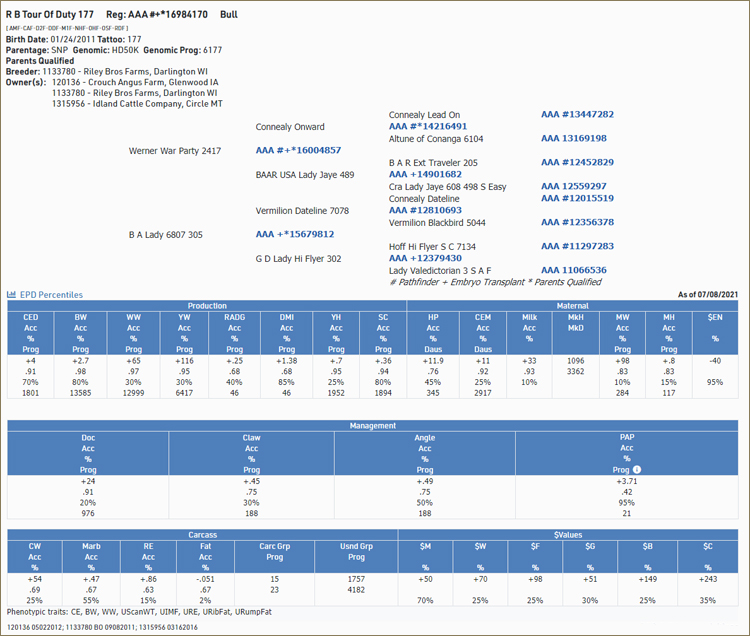Follow Connealy Dateline link AAA #12015519
Viewport: 750px width, 636px height.
pyautogui.click(x=577, y=199)
